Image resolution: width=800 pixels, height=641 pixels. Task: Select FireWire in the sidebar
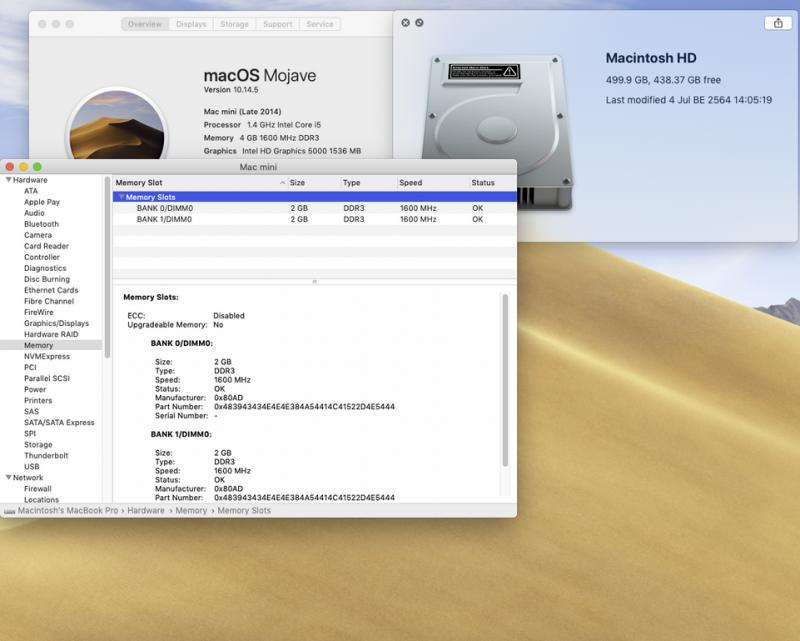[x=39, y=312]
